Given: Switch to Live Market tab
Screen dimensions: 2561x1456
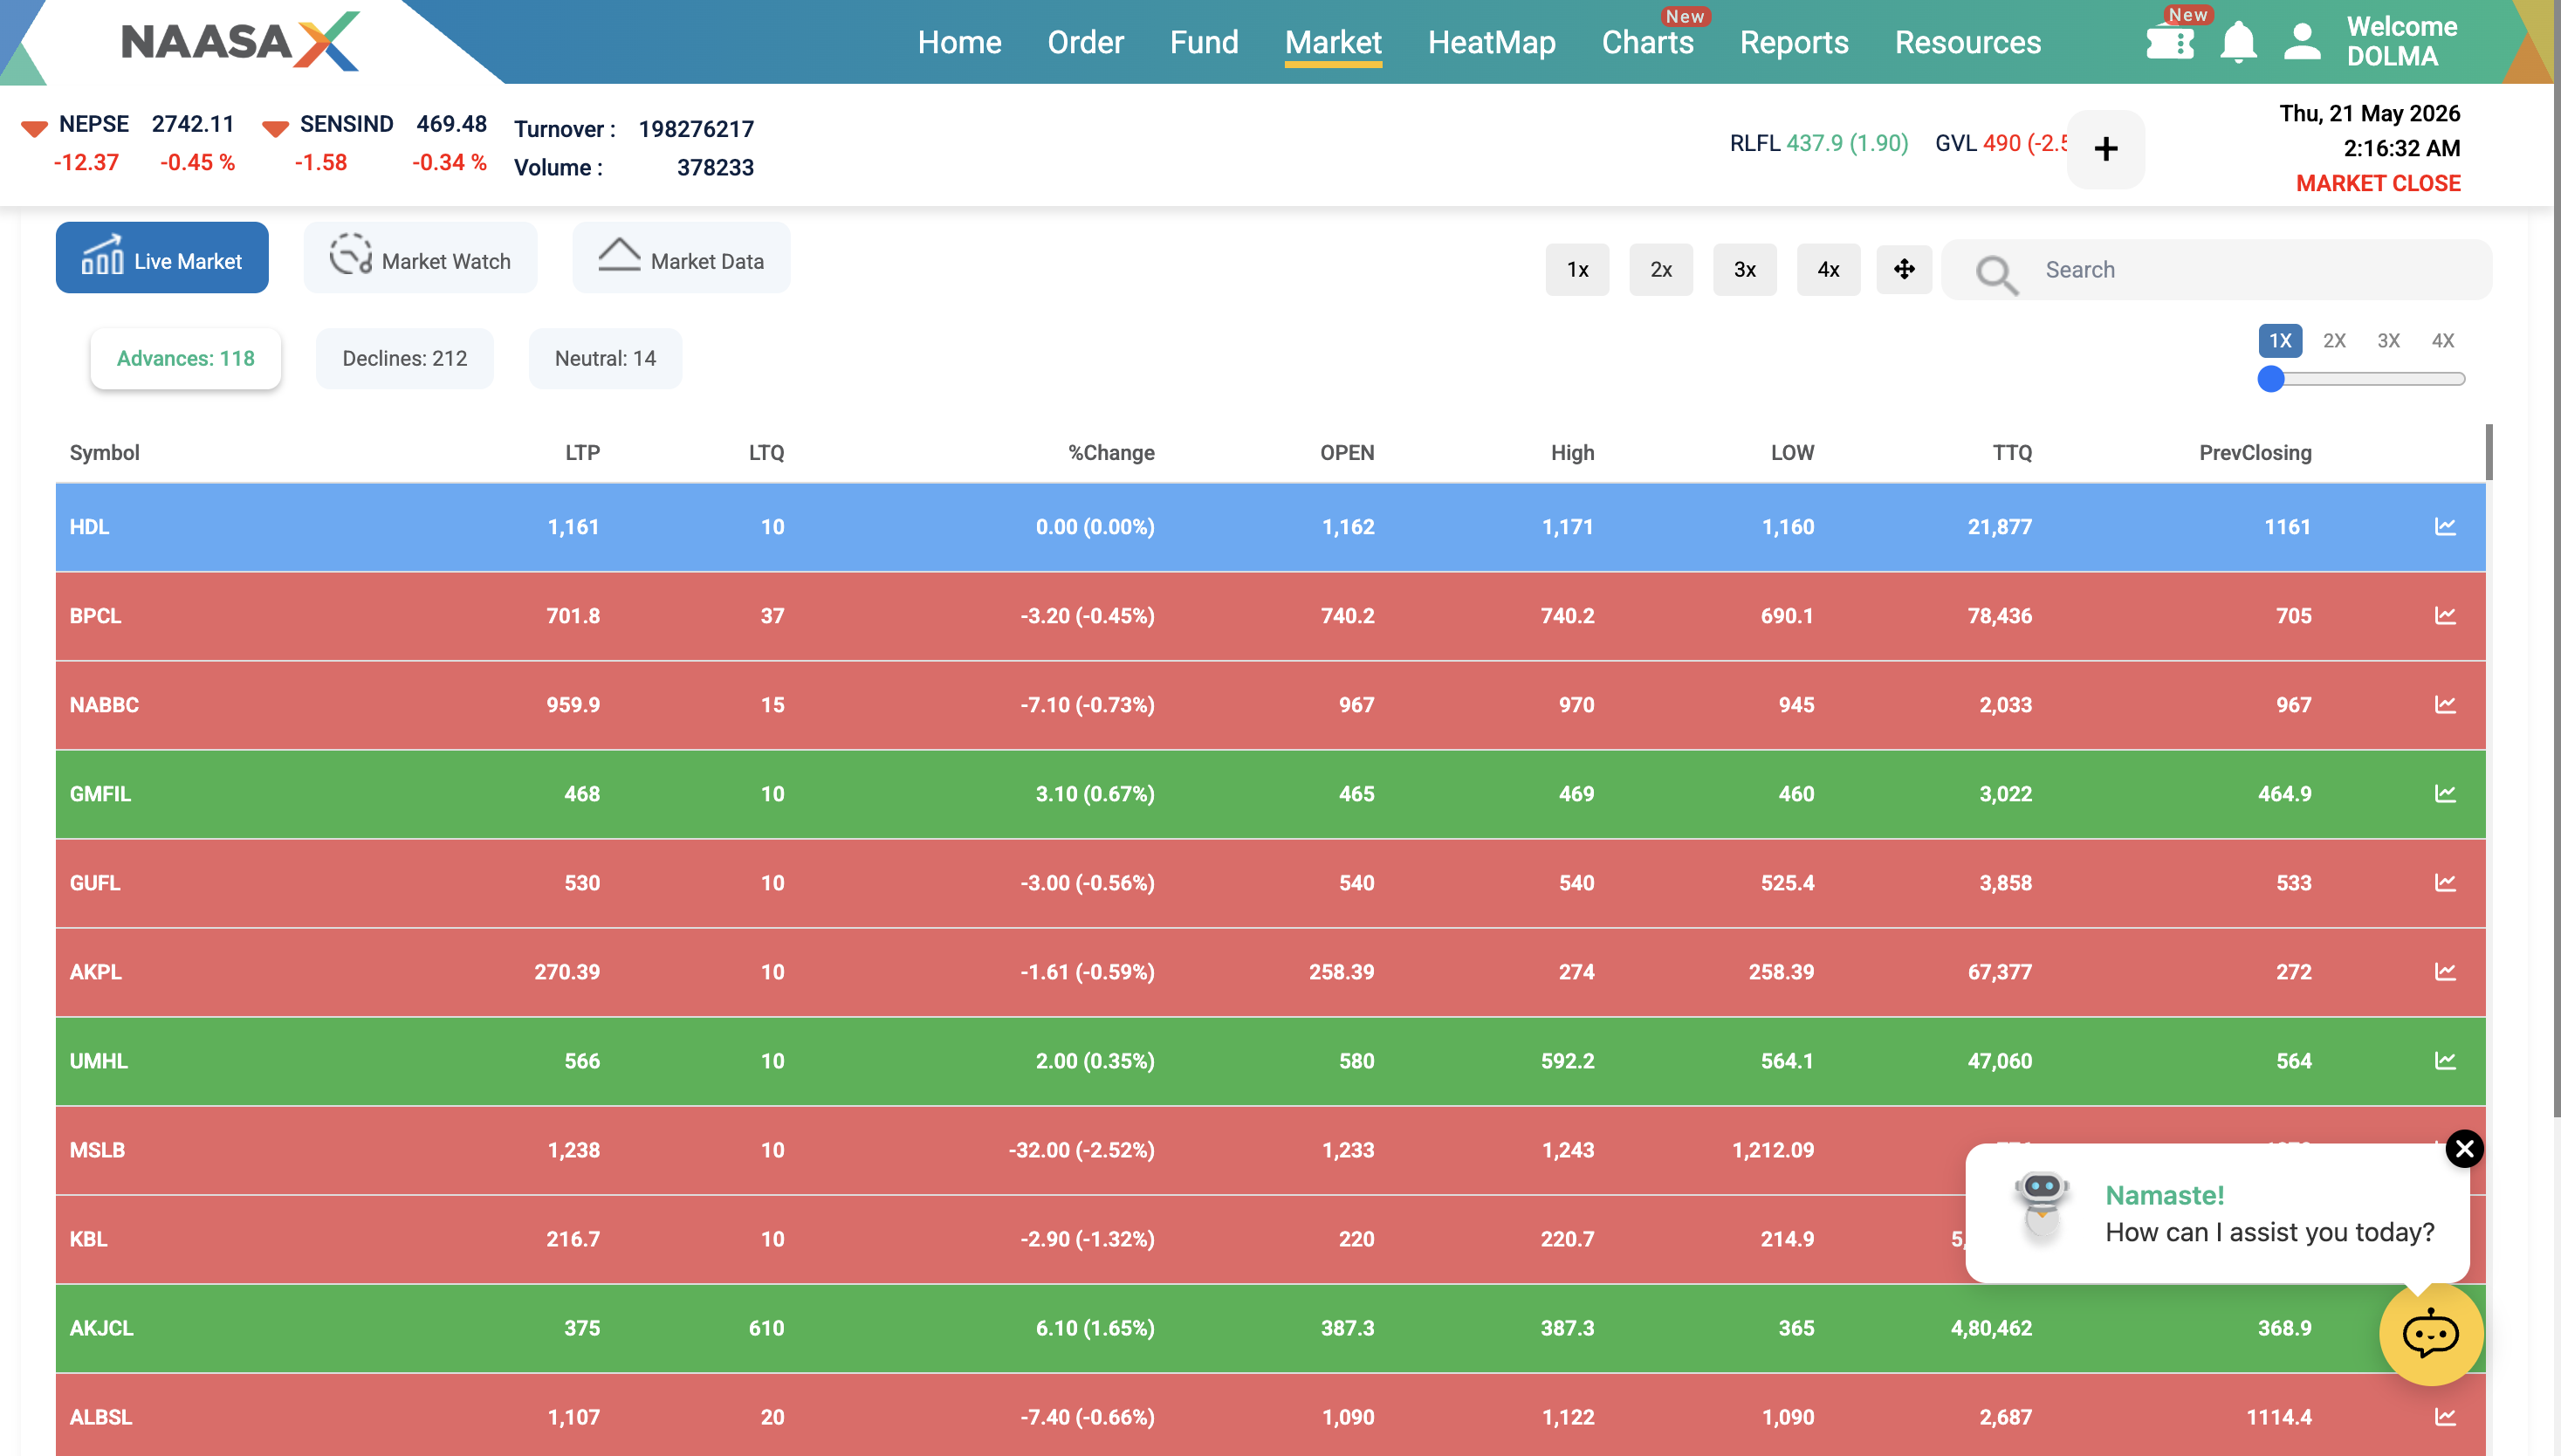Looking at the screenshot, I should (x=162, y=258).
